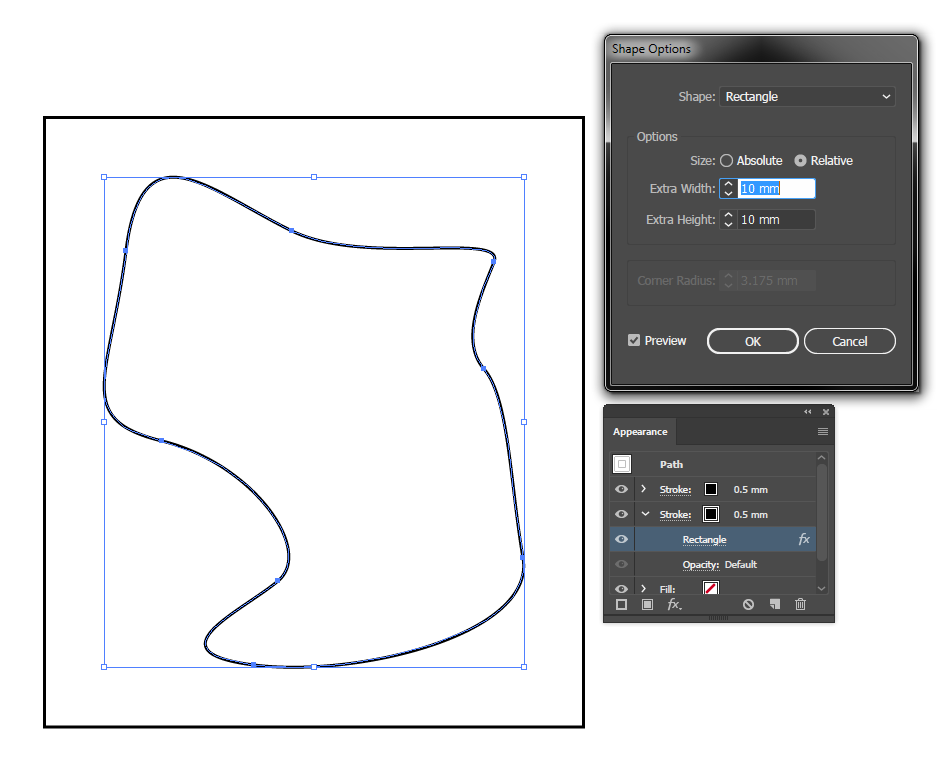Select the Add New Fill icon
The image size is (952, 758).
point(648,604)
